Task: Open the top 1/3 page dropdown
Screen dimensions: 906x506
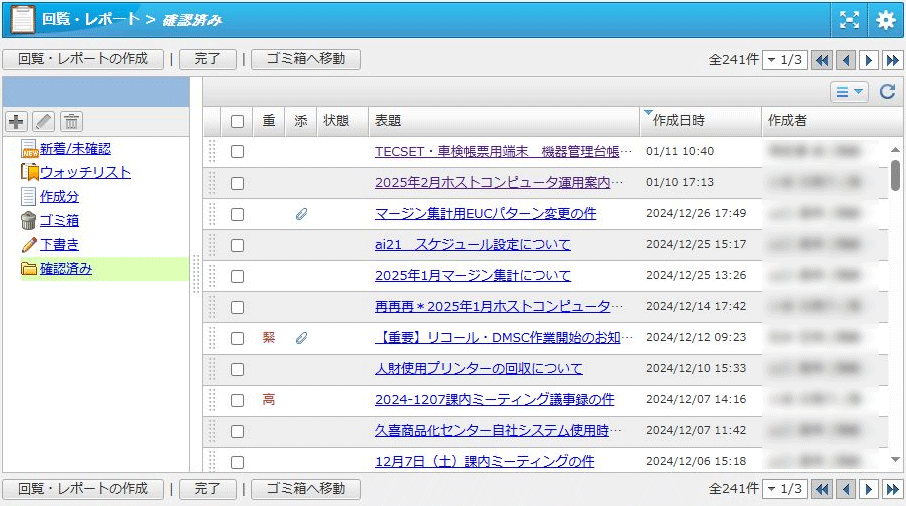Action: pyautogui.click(x=784, y=60)
